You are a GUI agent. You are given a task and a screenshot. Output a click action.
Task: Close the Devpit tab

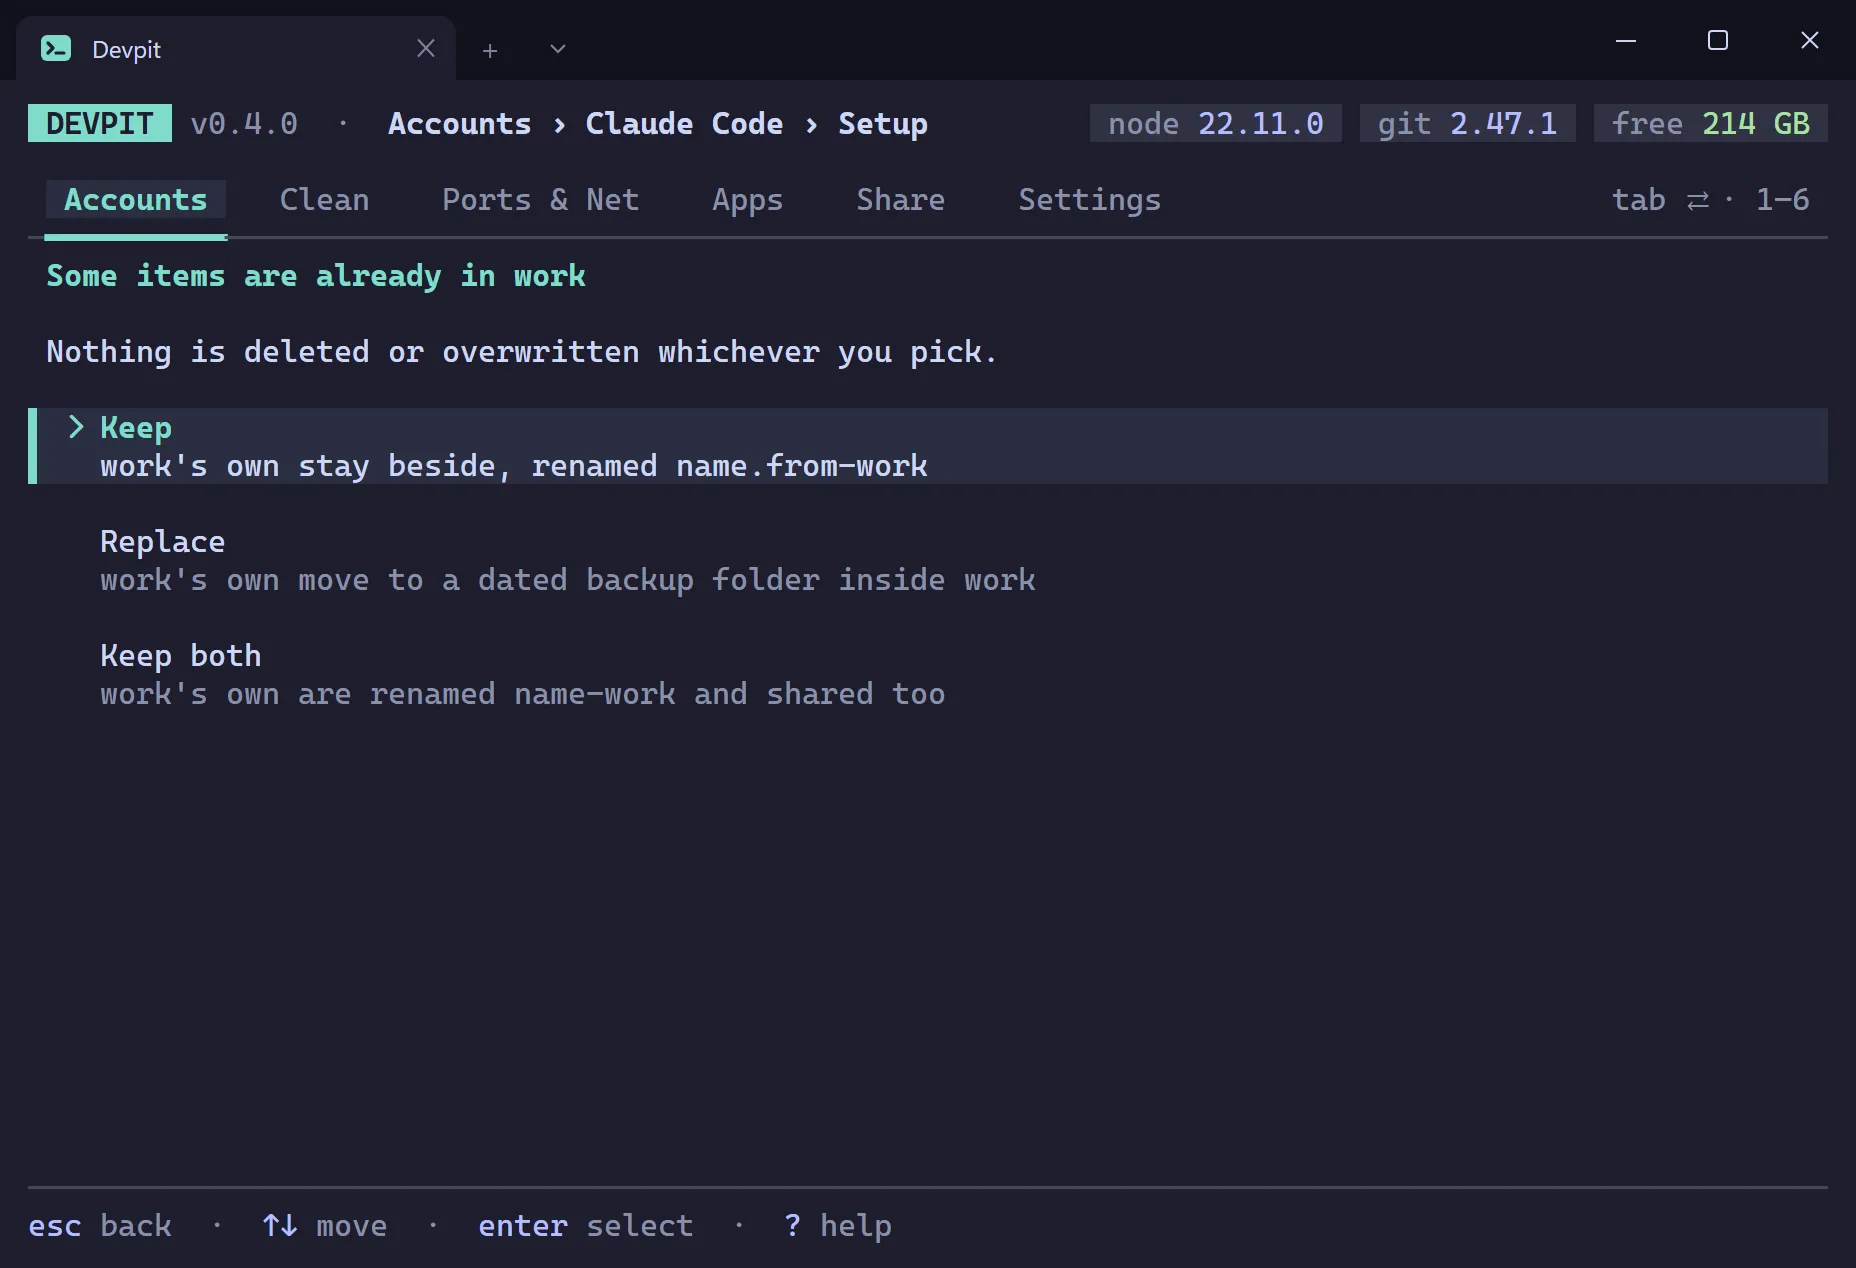(426, 48)
